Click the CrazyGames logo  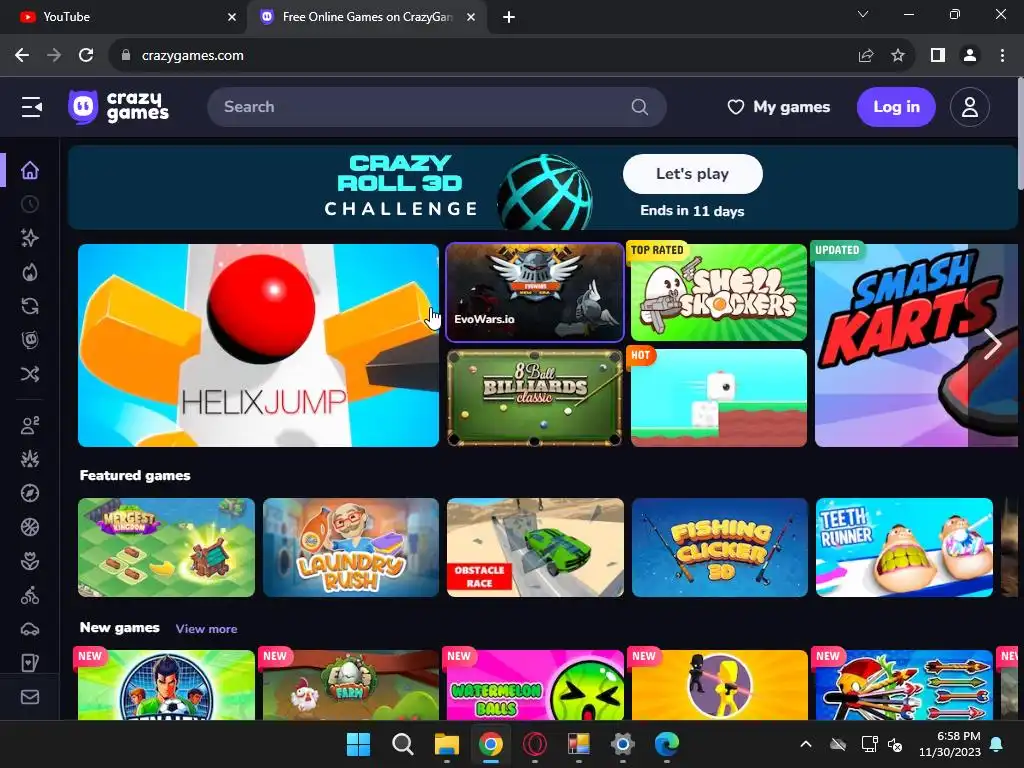[118, 106]
